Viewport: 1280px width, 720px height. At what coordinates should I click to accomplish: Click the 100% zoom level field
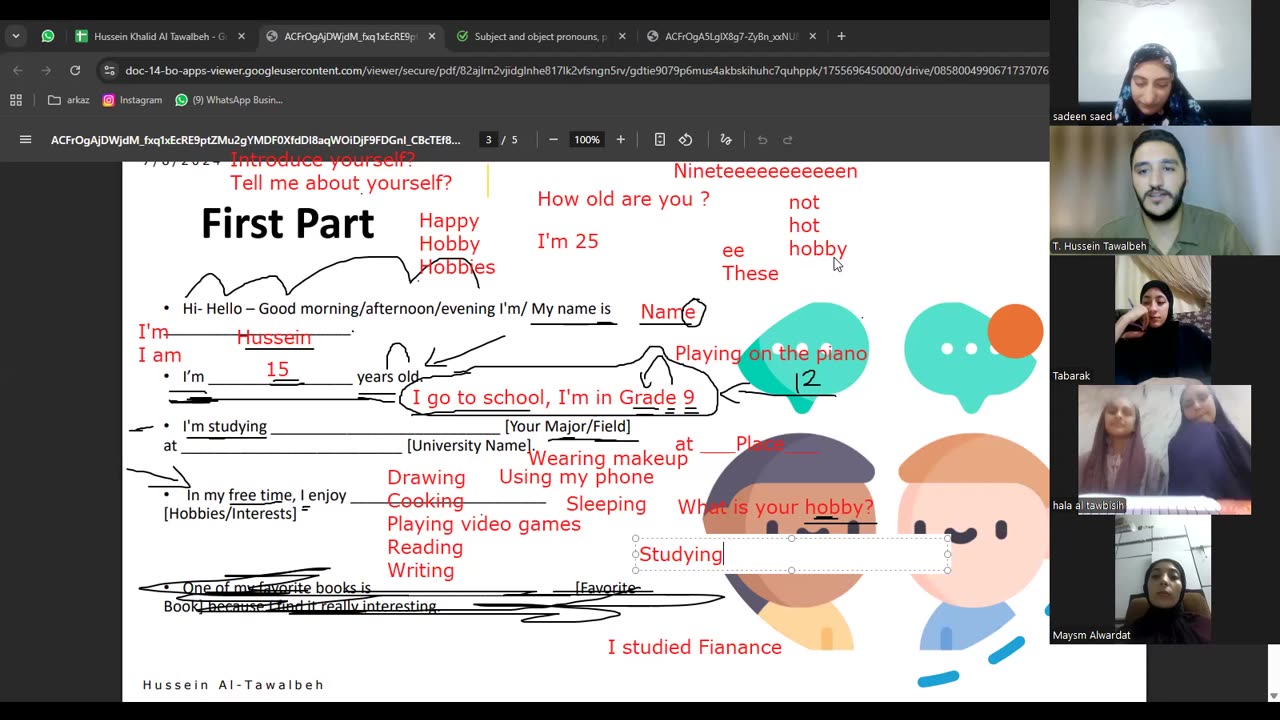click(x=587, y=140)
